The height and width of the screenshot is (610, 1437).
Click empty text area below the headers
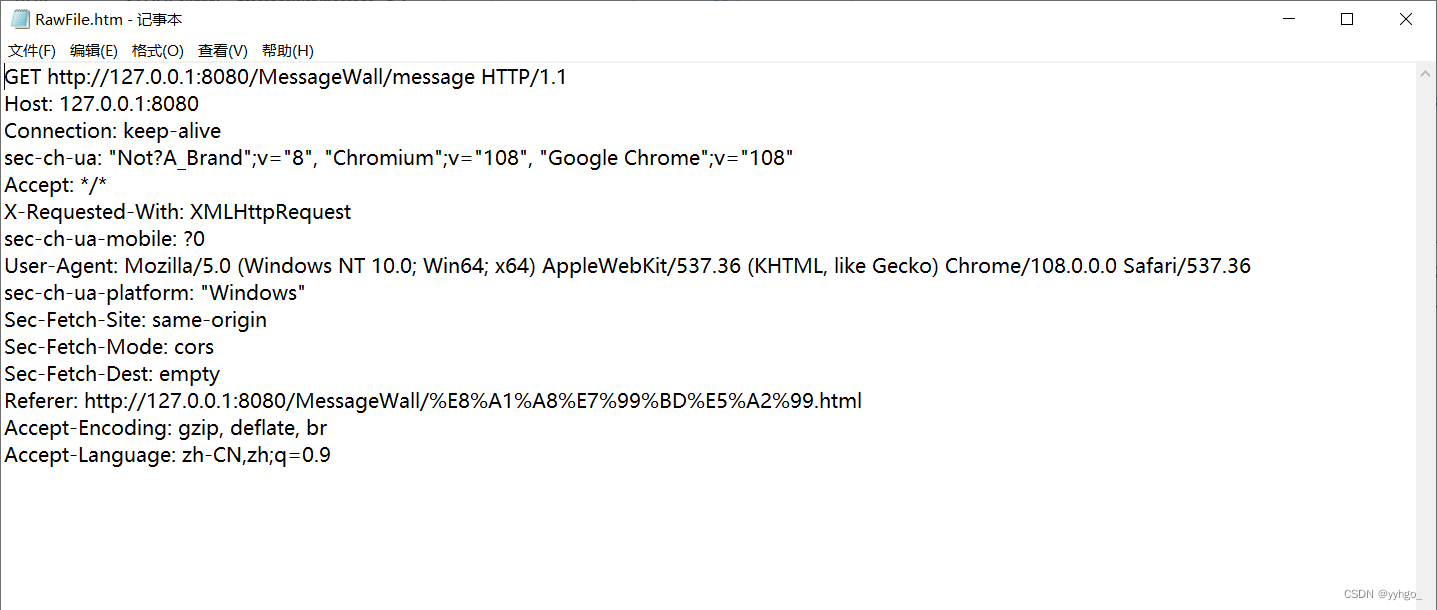700,535
